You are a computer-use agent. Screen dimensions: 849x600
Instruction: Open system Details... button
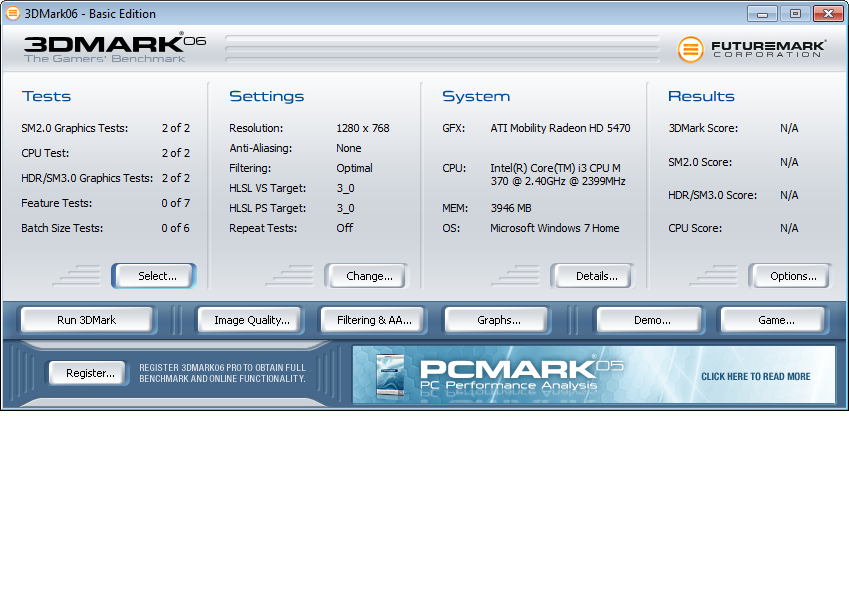pos(592,276)
